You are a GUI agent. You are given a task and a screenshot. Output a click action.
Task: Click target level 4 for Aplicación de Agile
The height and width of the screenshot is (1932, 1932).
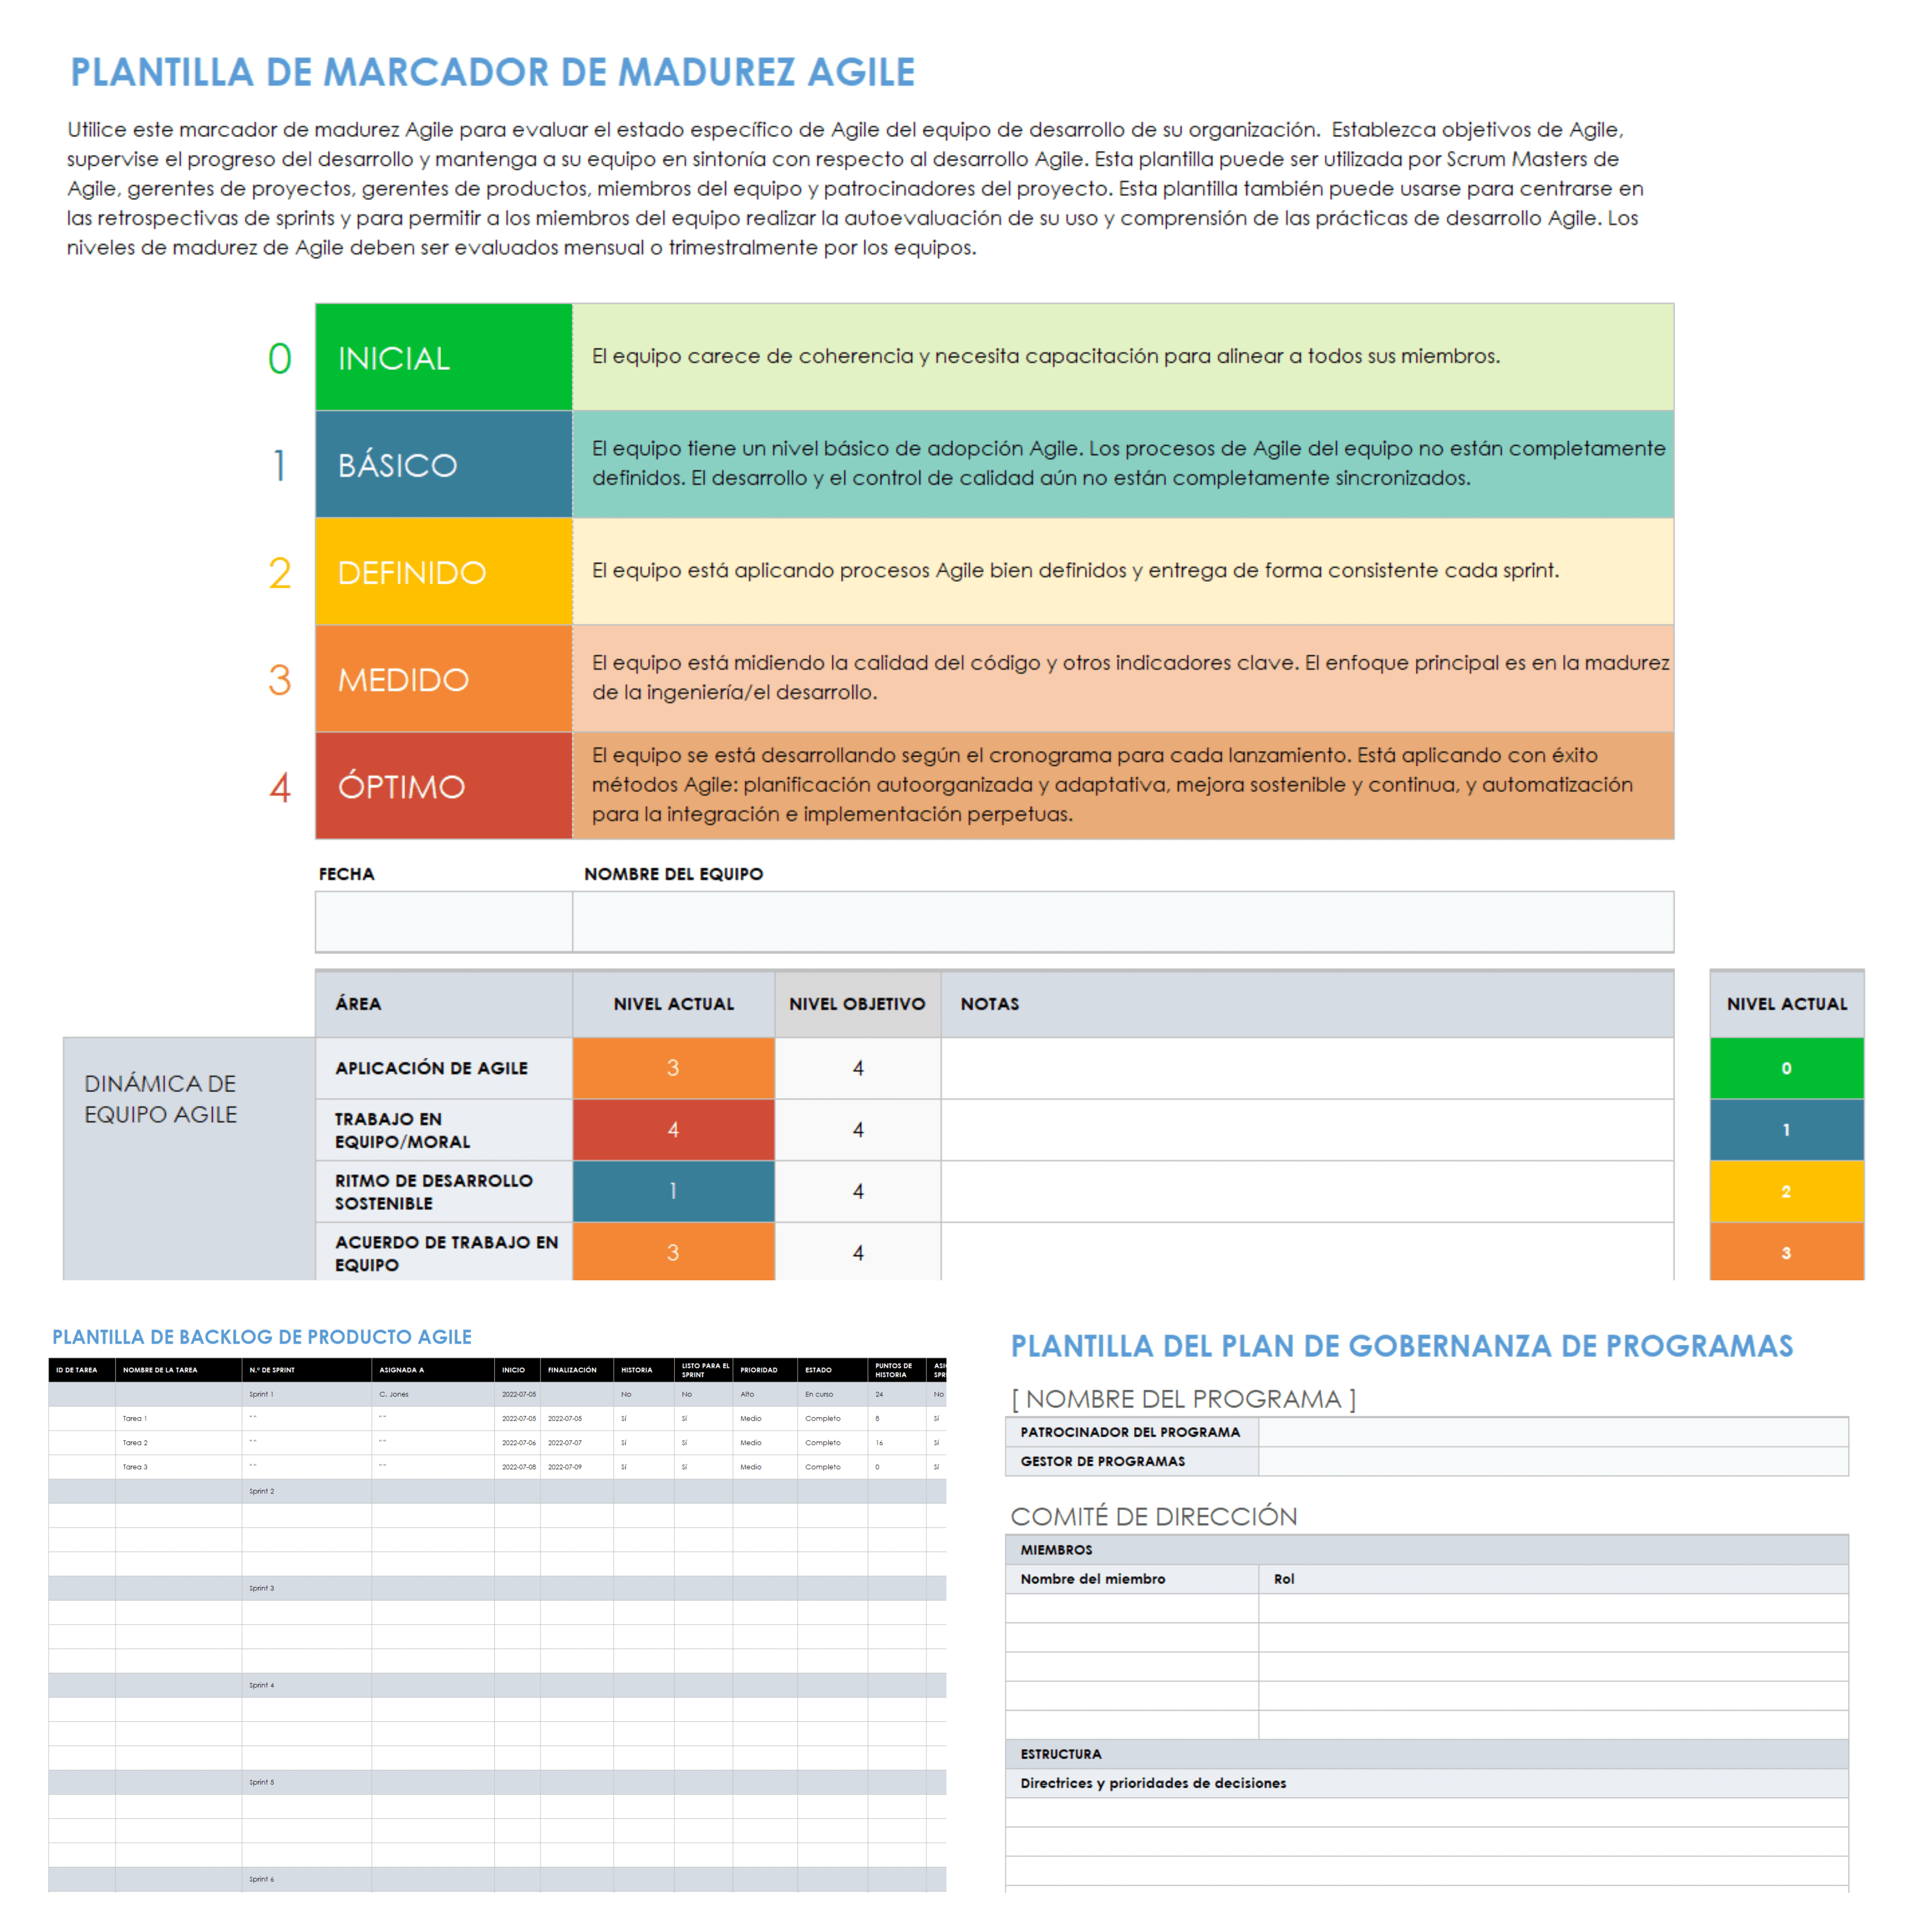[858, 1068]
